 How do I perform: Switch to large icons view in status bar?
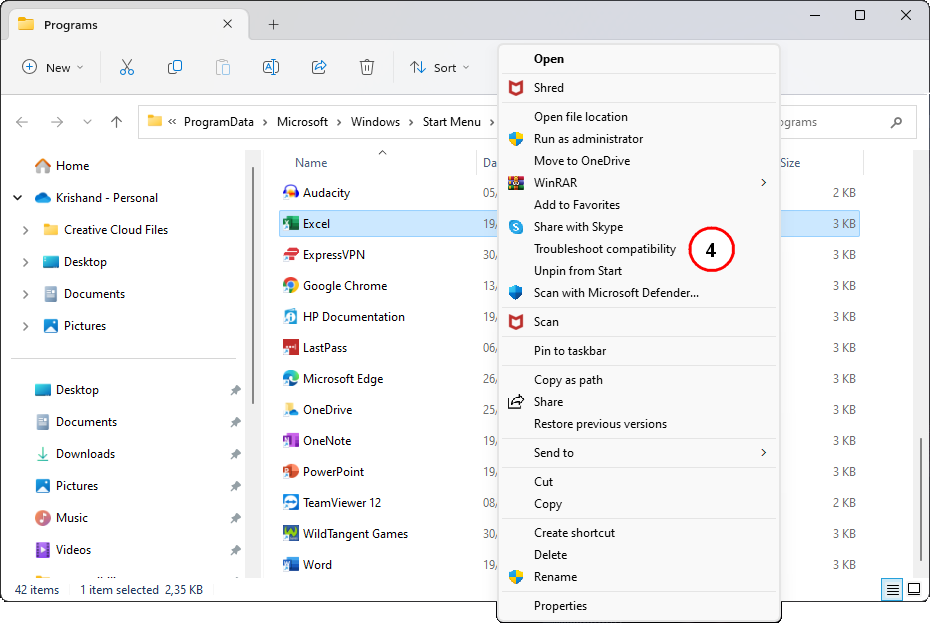(914, 589)
